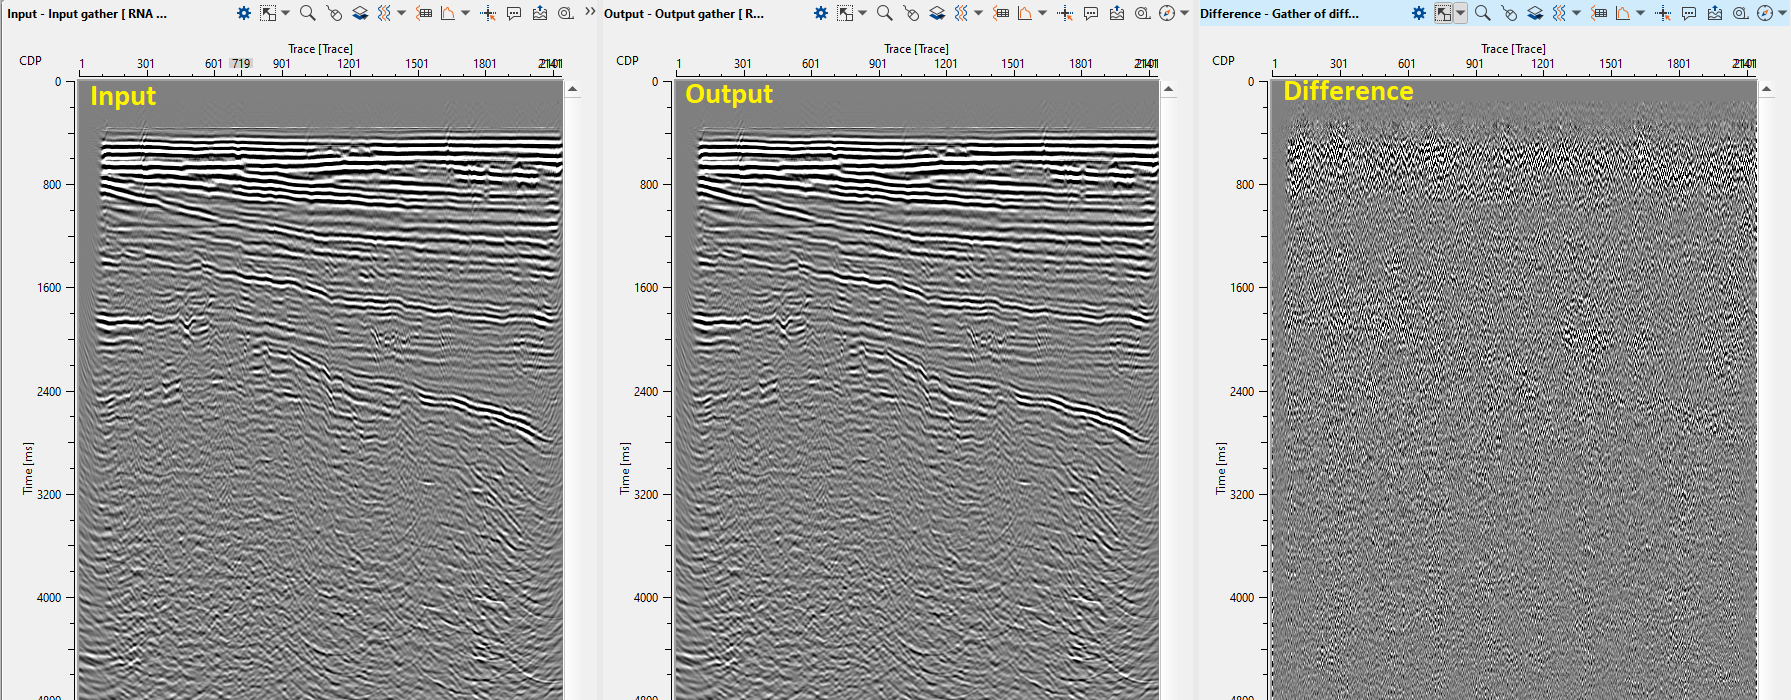Toggle selection rectangle mode in Input panel
1791x700 pixels.
click(x=267, y=13)
